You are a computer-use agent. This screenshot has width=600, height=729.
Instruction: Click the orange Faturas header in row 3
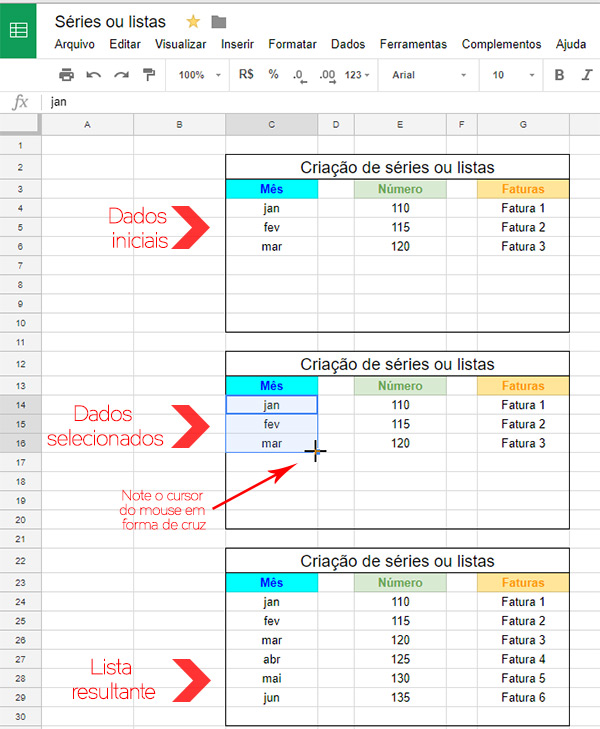523,189
